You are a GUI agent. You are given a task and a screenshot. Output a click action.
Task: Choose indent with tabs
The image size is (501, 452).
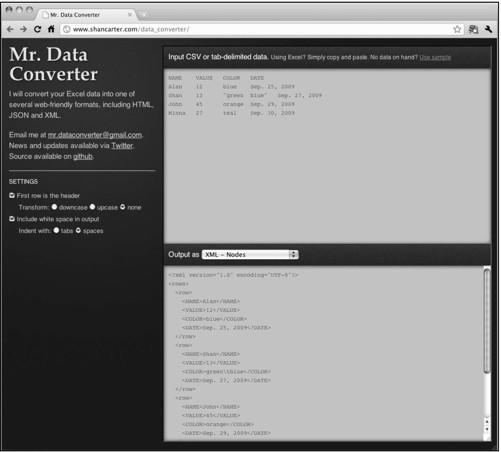[56, 230]
